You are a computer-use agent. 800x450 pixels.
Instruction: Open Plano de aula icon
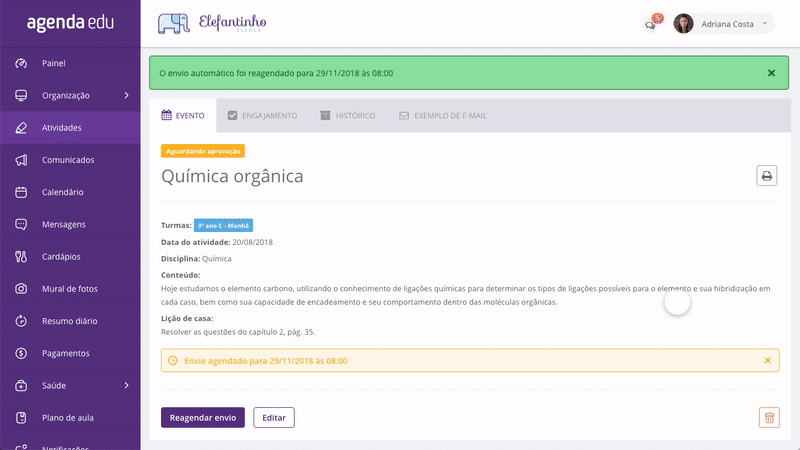click(21, 417)
